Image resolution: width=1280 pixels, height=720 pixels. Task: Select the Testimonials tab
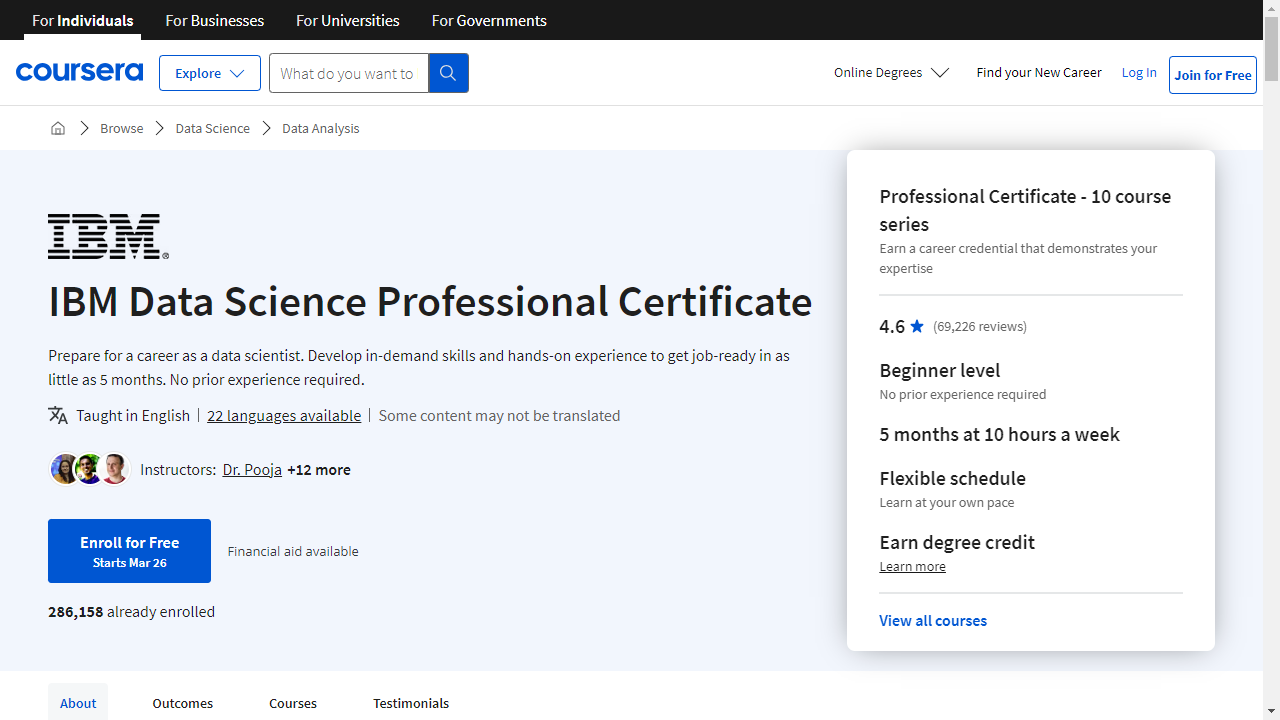coord(411,702)
